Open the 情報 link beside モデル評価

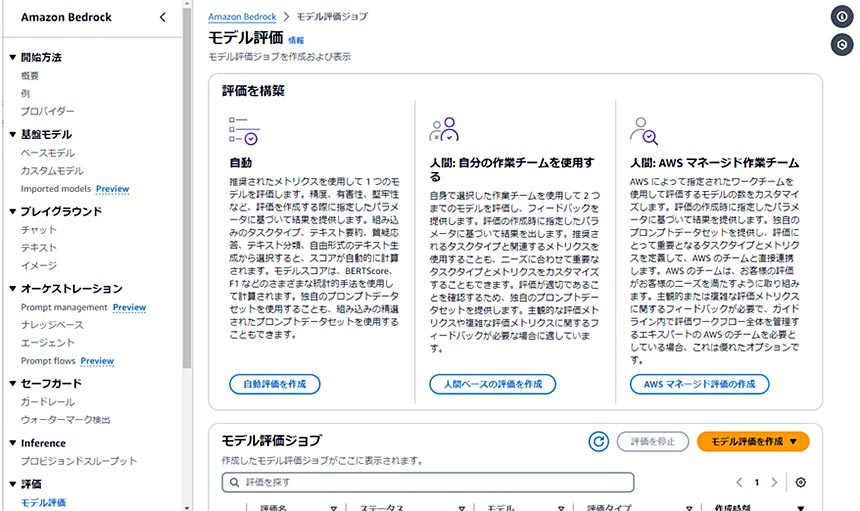point(296,40)
